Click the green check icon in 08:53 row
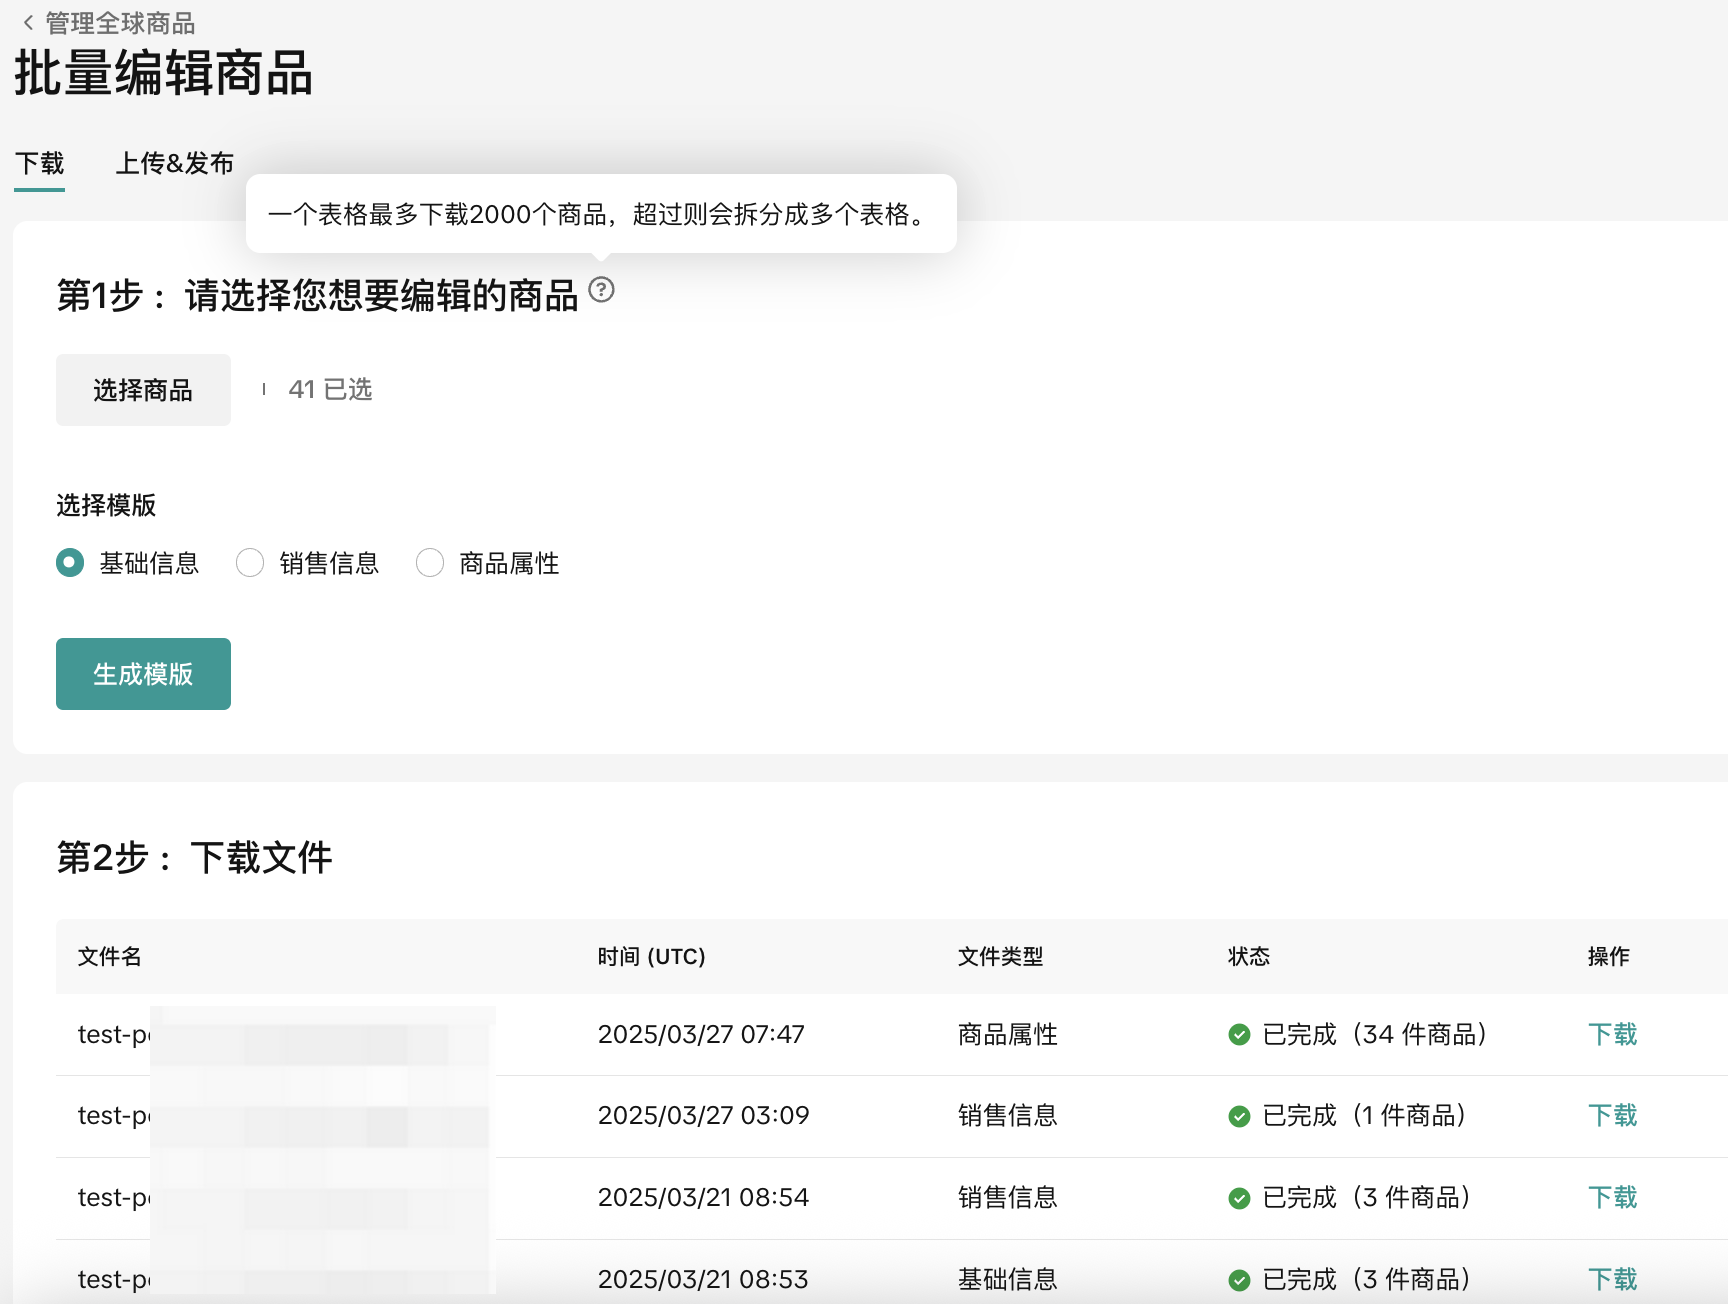The height and width of the screenshot is (1304, 1728). (1239, 1280)
